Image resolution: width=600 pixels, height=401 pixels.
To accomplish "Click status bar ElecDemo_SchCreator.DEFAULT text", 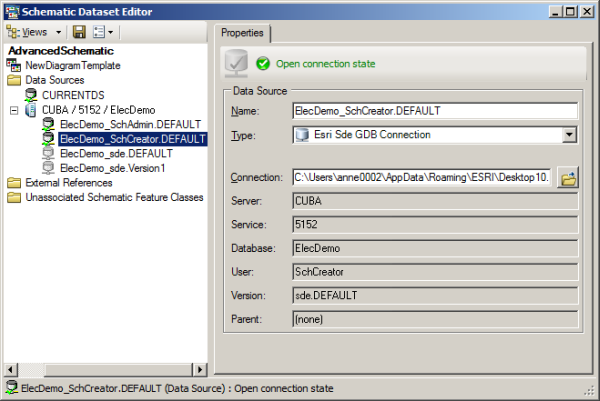I will click(x=91, y=388).
